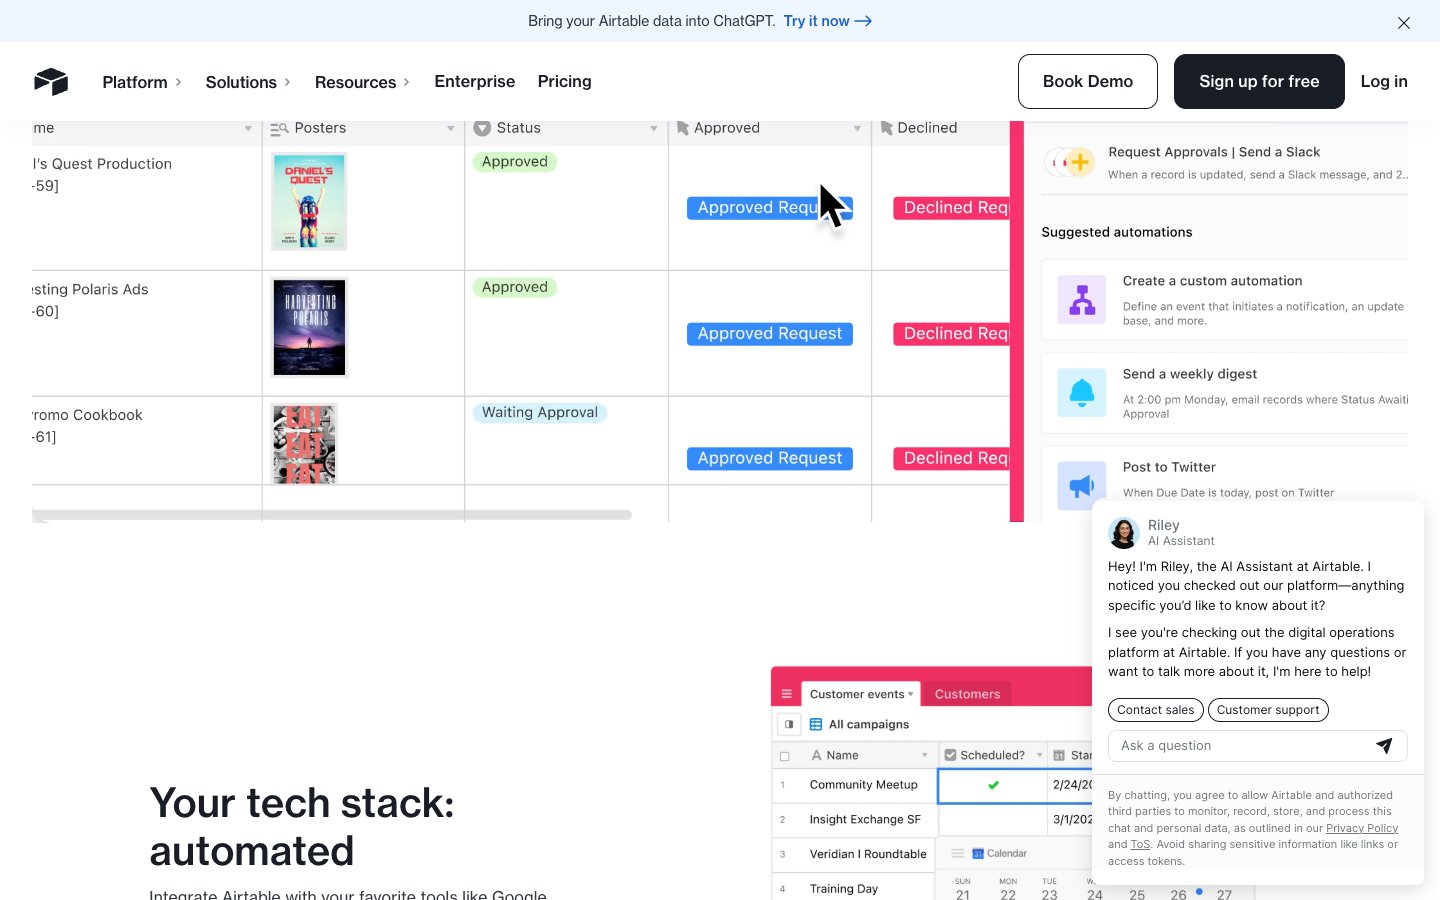Image resolution: width=1440 pixels, height=900 pixels.
Task: Click the blue bell weekly digest icon
Action: coord(1082,393)
